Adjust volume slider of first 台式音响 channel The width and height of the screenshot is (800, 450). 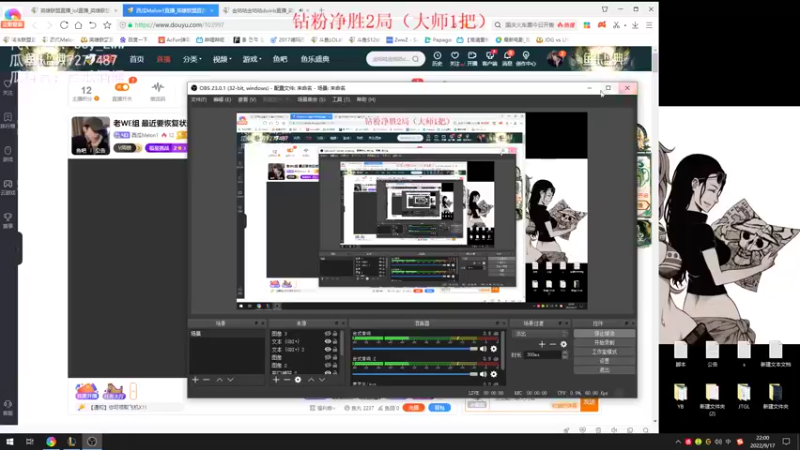(x=415, y=349)
